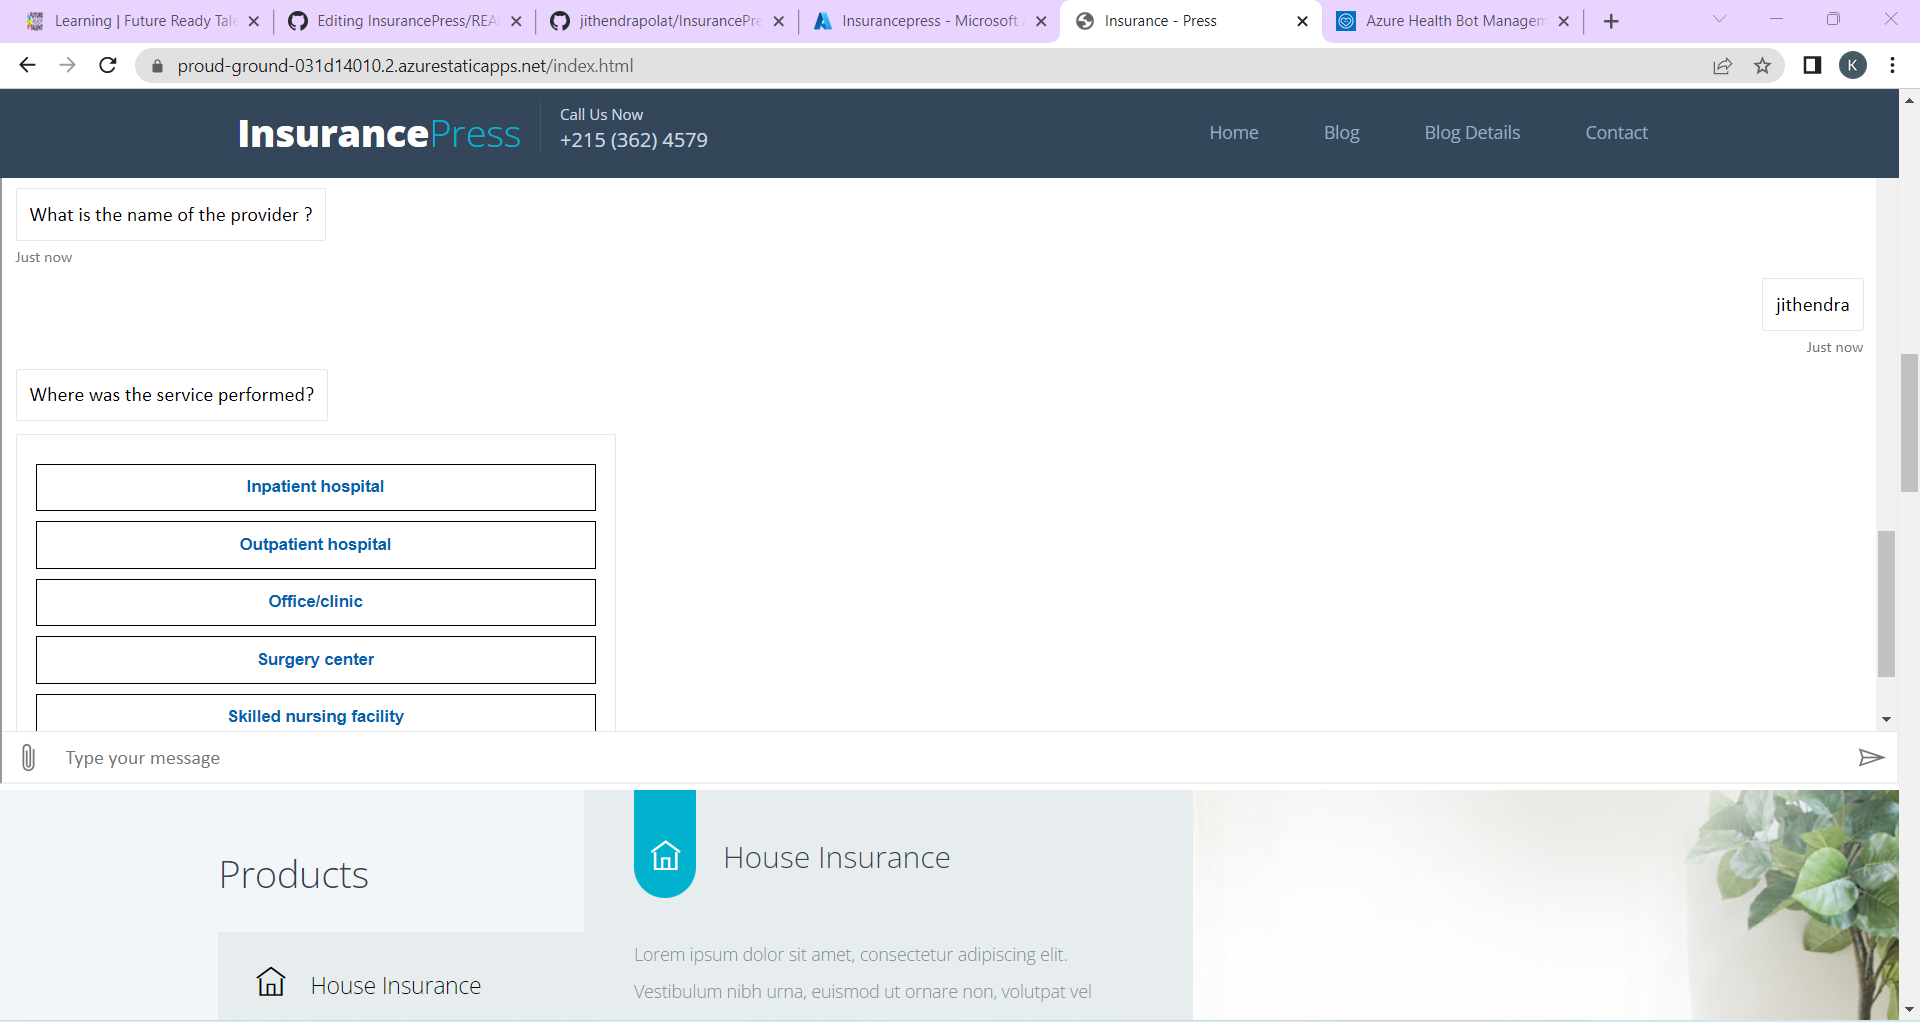This screenshot has width=1920, height=1022.
Task: Open the Blog nav link
Action: point(1341,133)
